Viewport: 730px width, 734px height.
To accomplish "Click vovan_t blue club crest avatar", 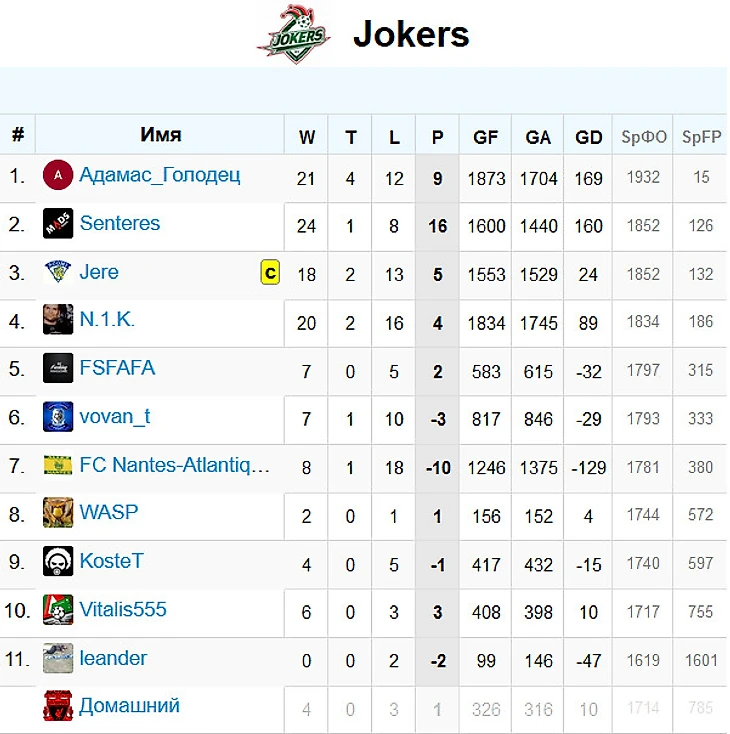I will 58,417.
